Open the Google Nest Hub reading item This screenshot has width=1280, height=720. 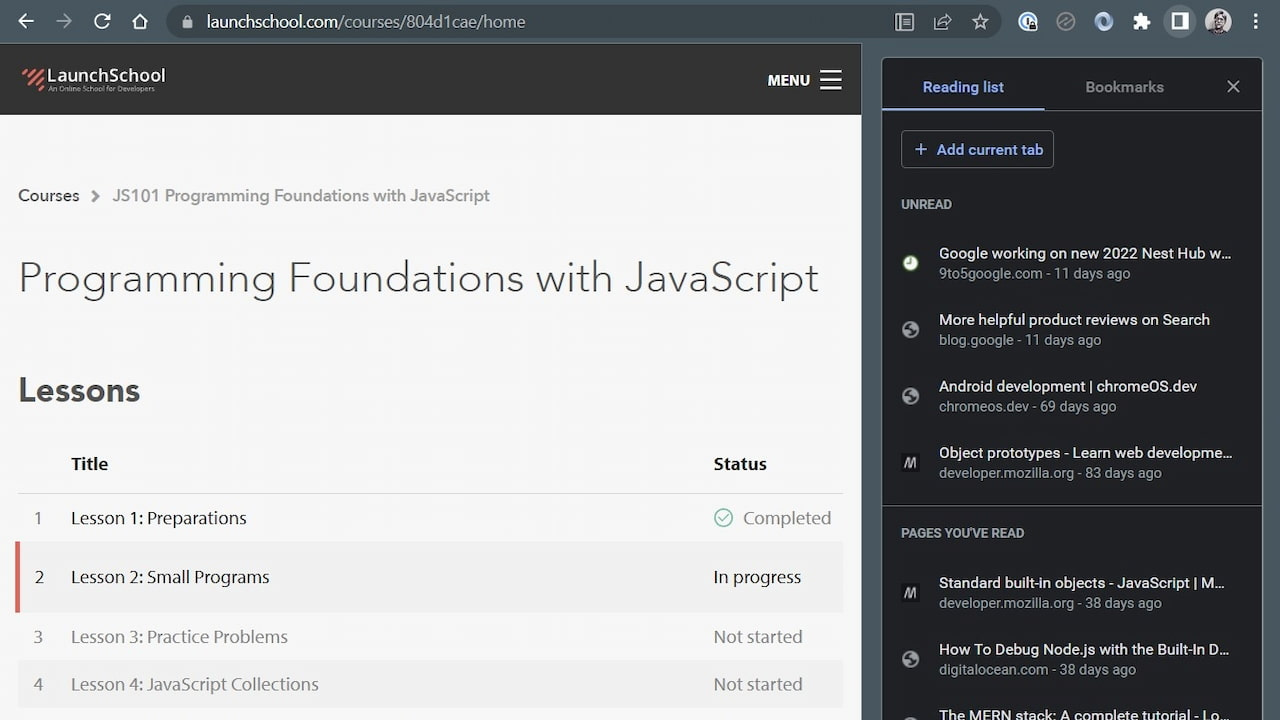[x=1071, y=263]
